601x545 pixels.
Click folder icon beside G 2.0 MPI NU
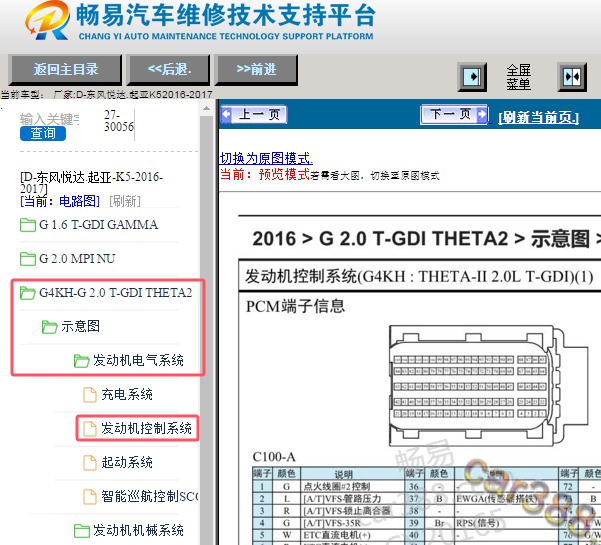(28, 259)
